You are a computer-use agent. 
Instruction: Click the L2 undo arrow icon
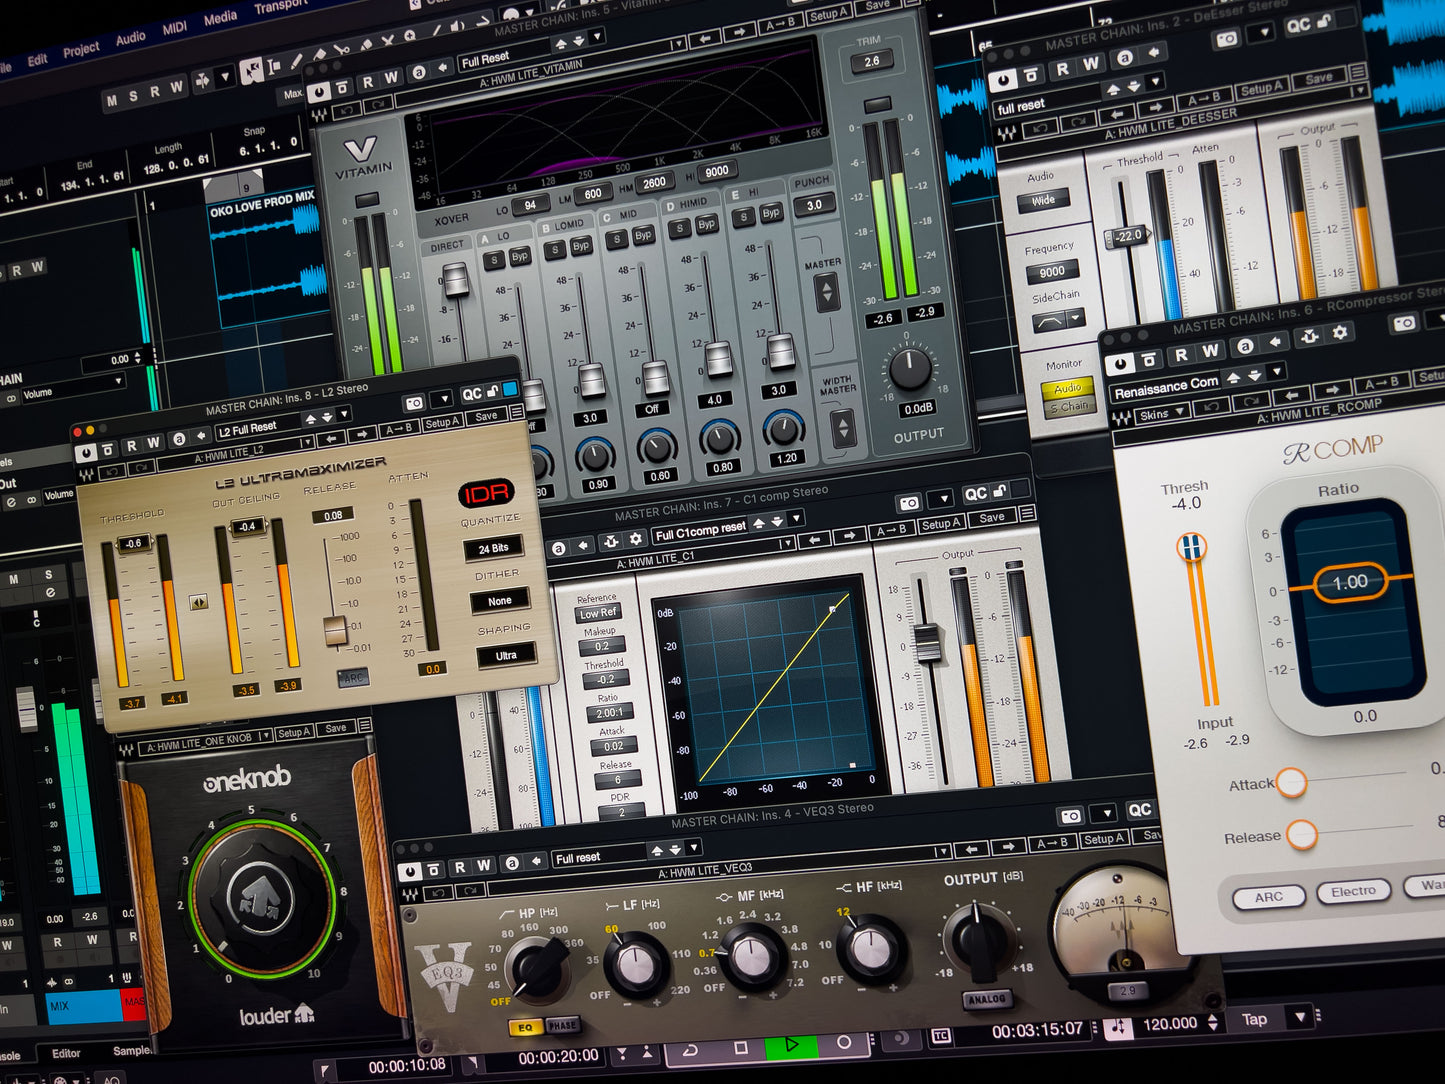(112, 470)
